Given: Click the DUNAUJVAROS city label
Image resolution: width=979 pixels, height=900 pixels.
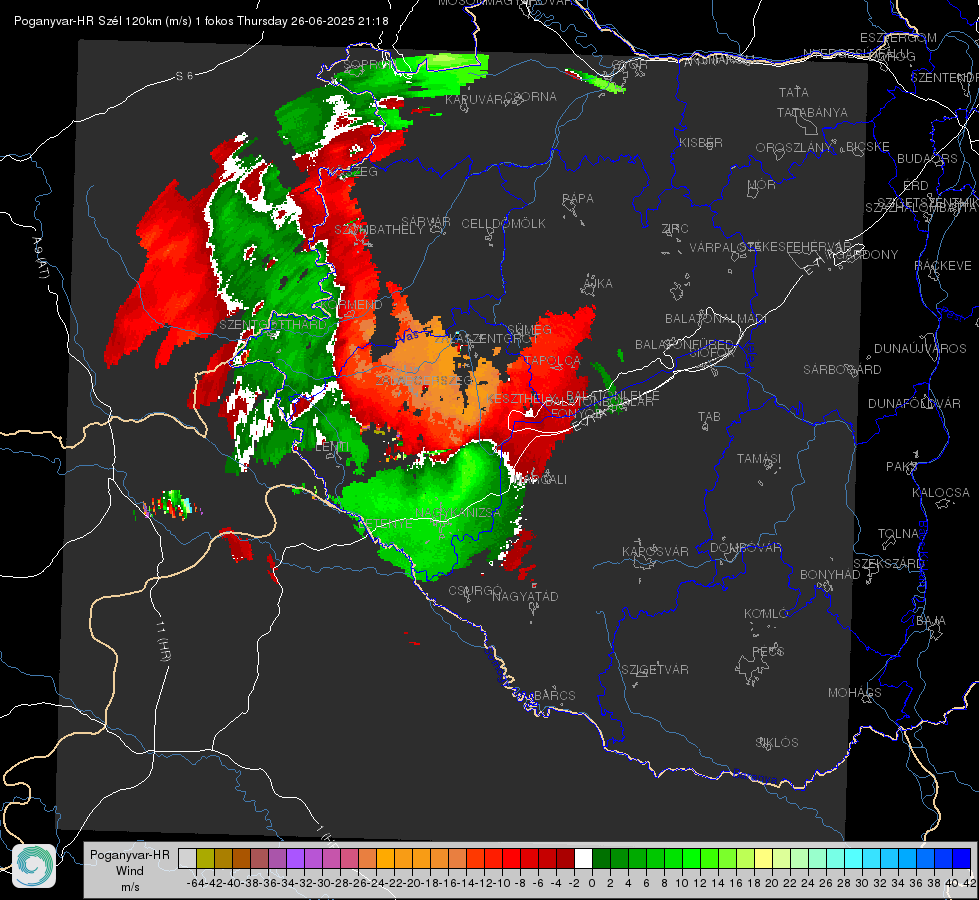Looking at the screenshot, I should pos(920,348).
